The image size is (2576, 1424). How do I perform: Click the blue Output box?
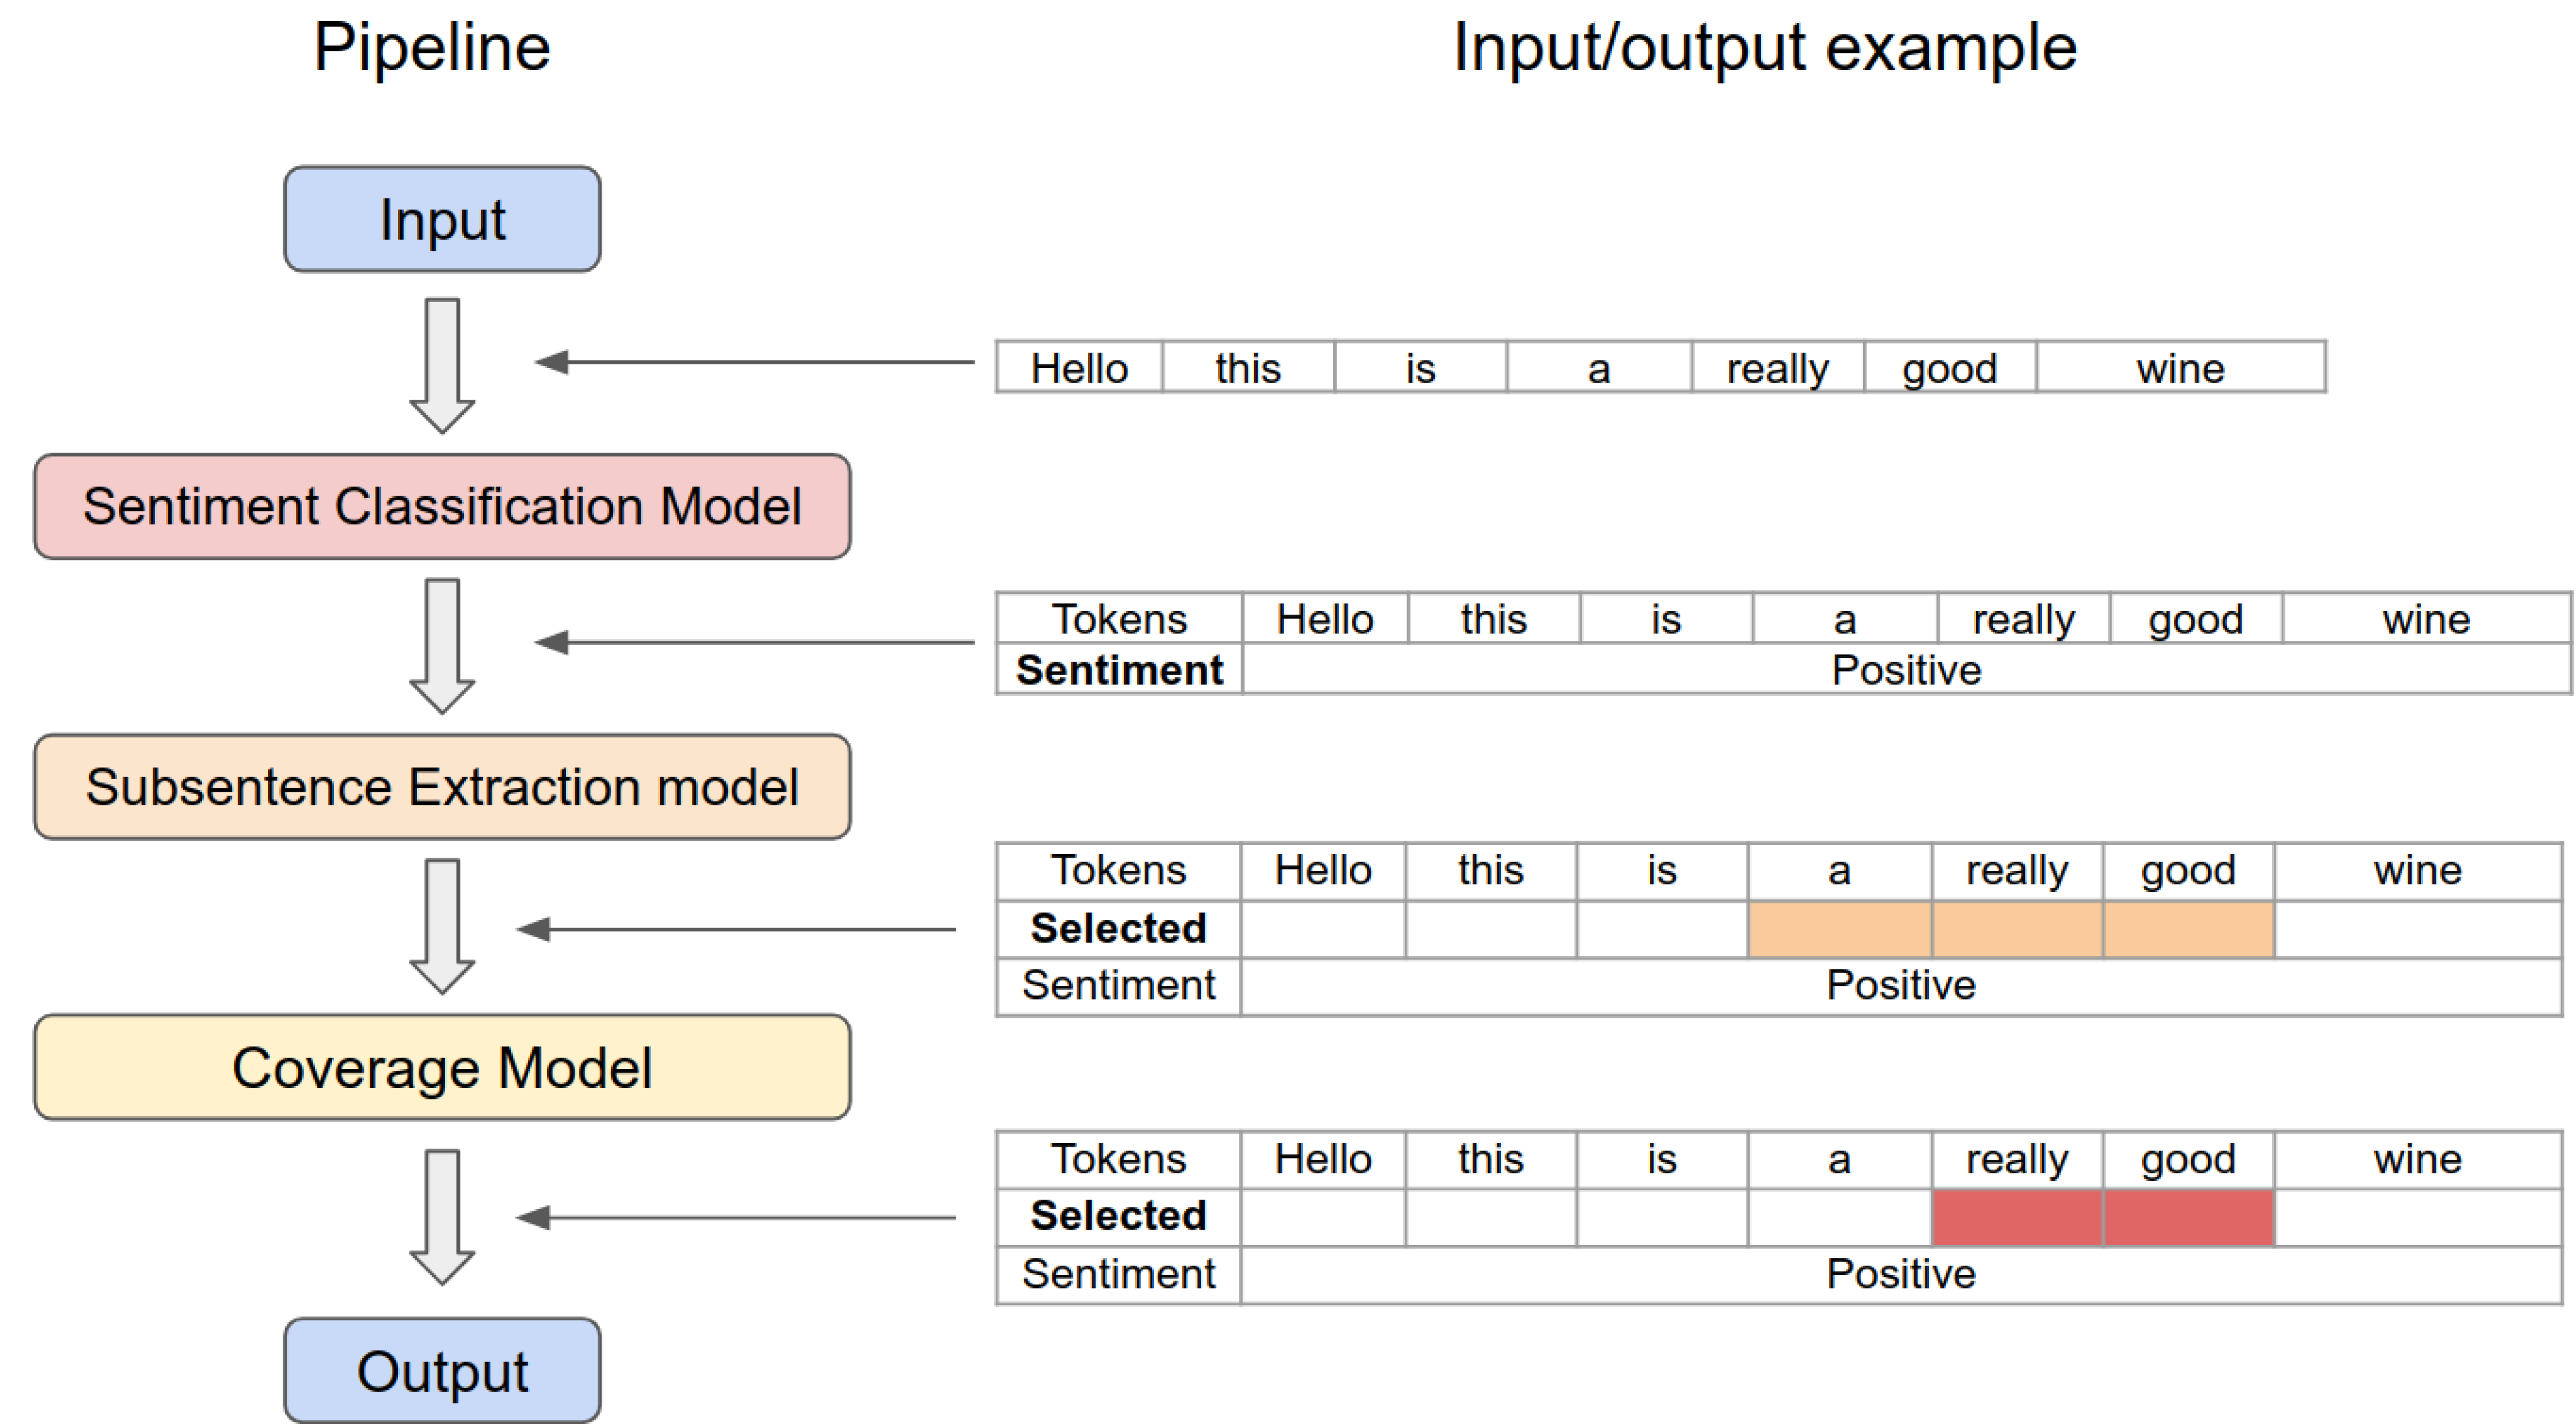click(x=442, y=1371)
